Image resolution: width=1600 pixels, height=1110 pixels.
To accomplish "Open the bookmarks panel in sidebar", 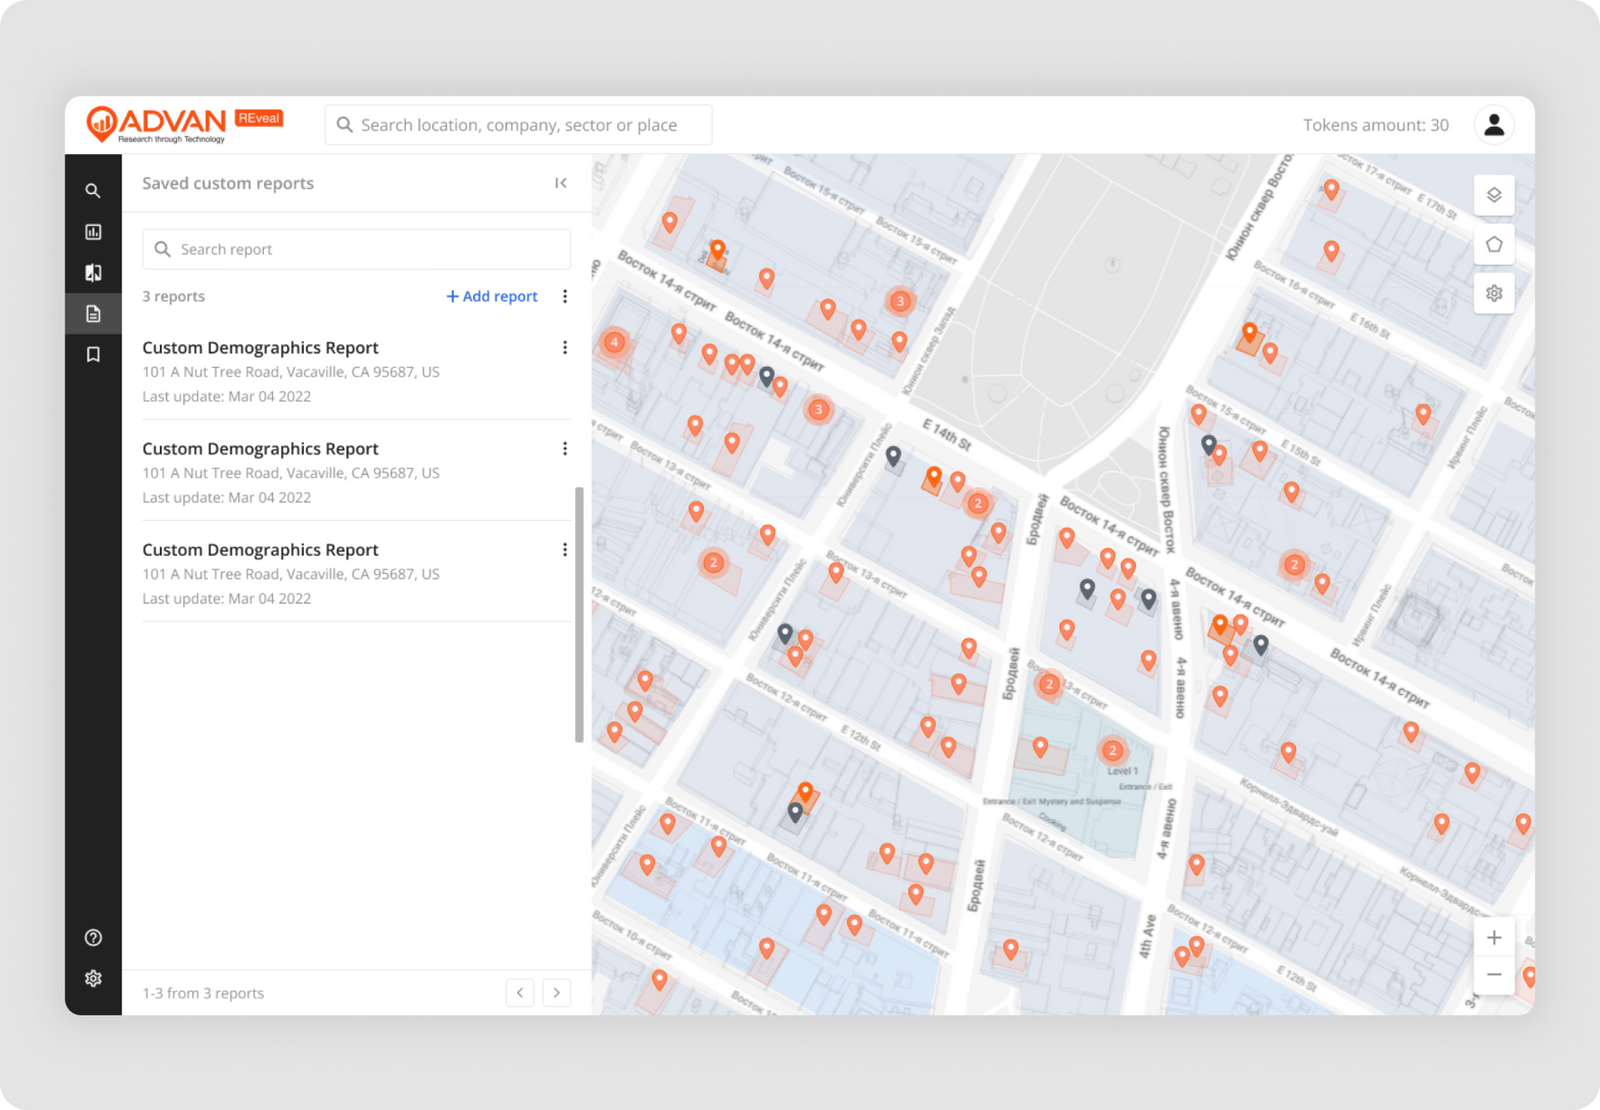I will (x=93, y=354).
